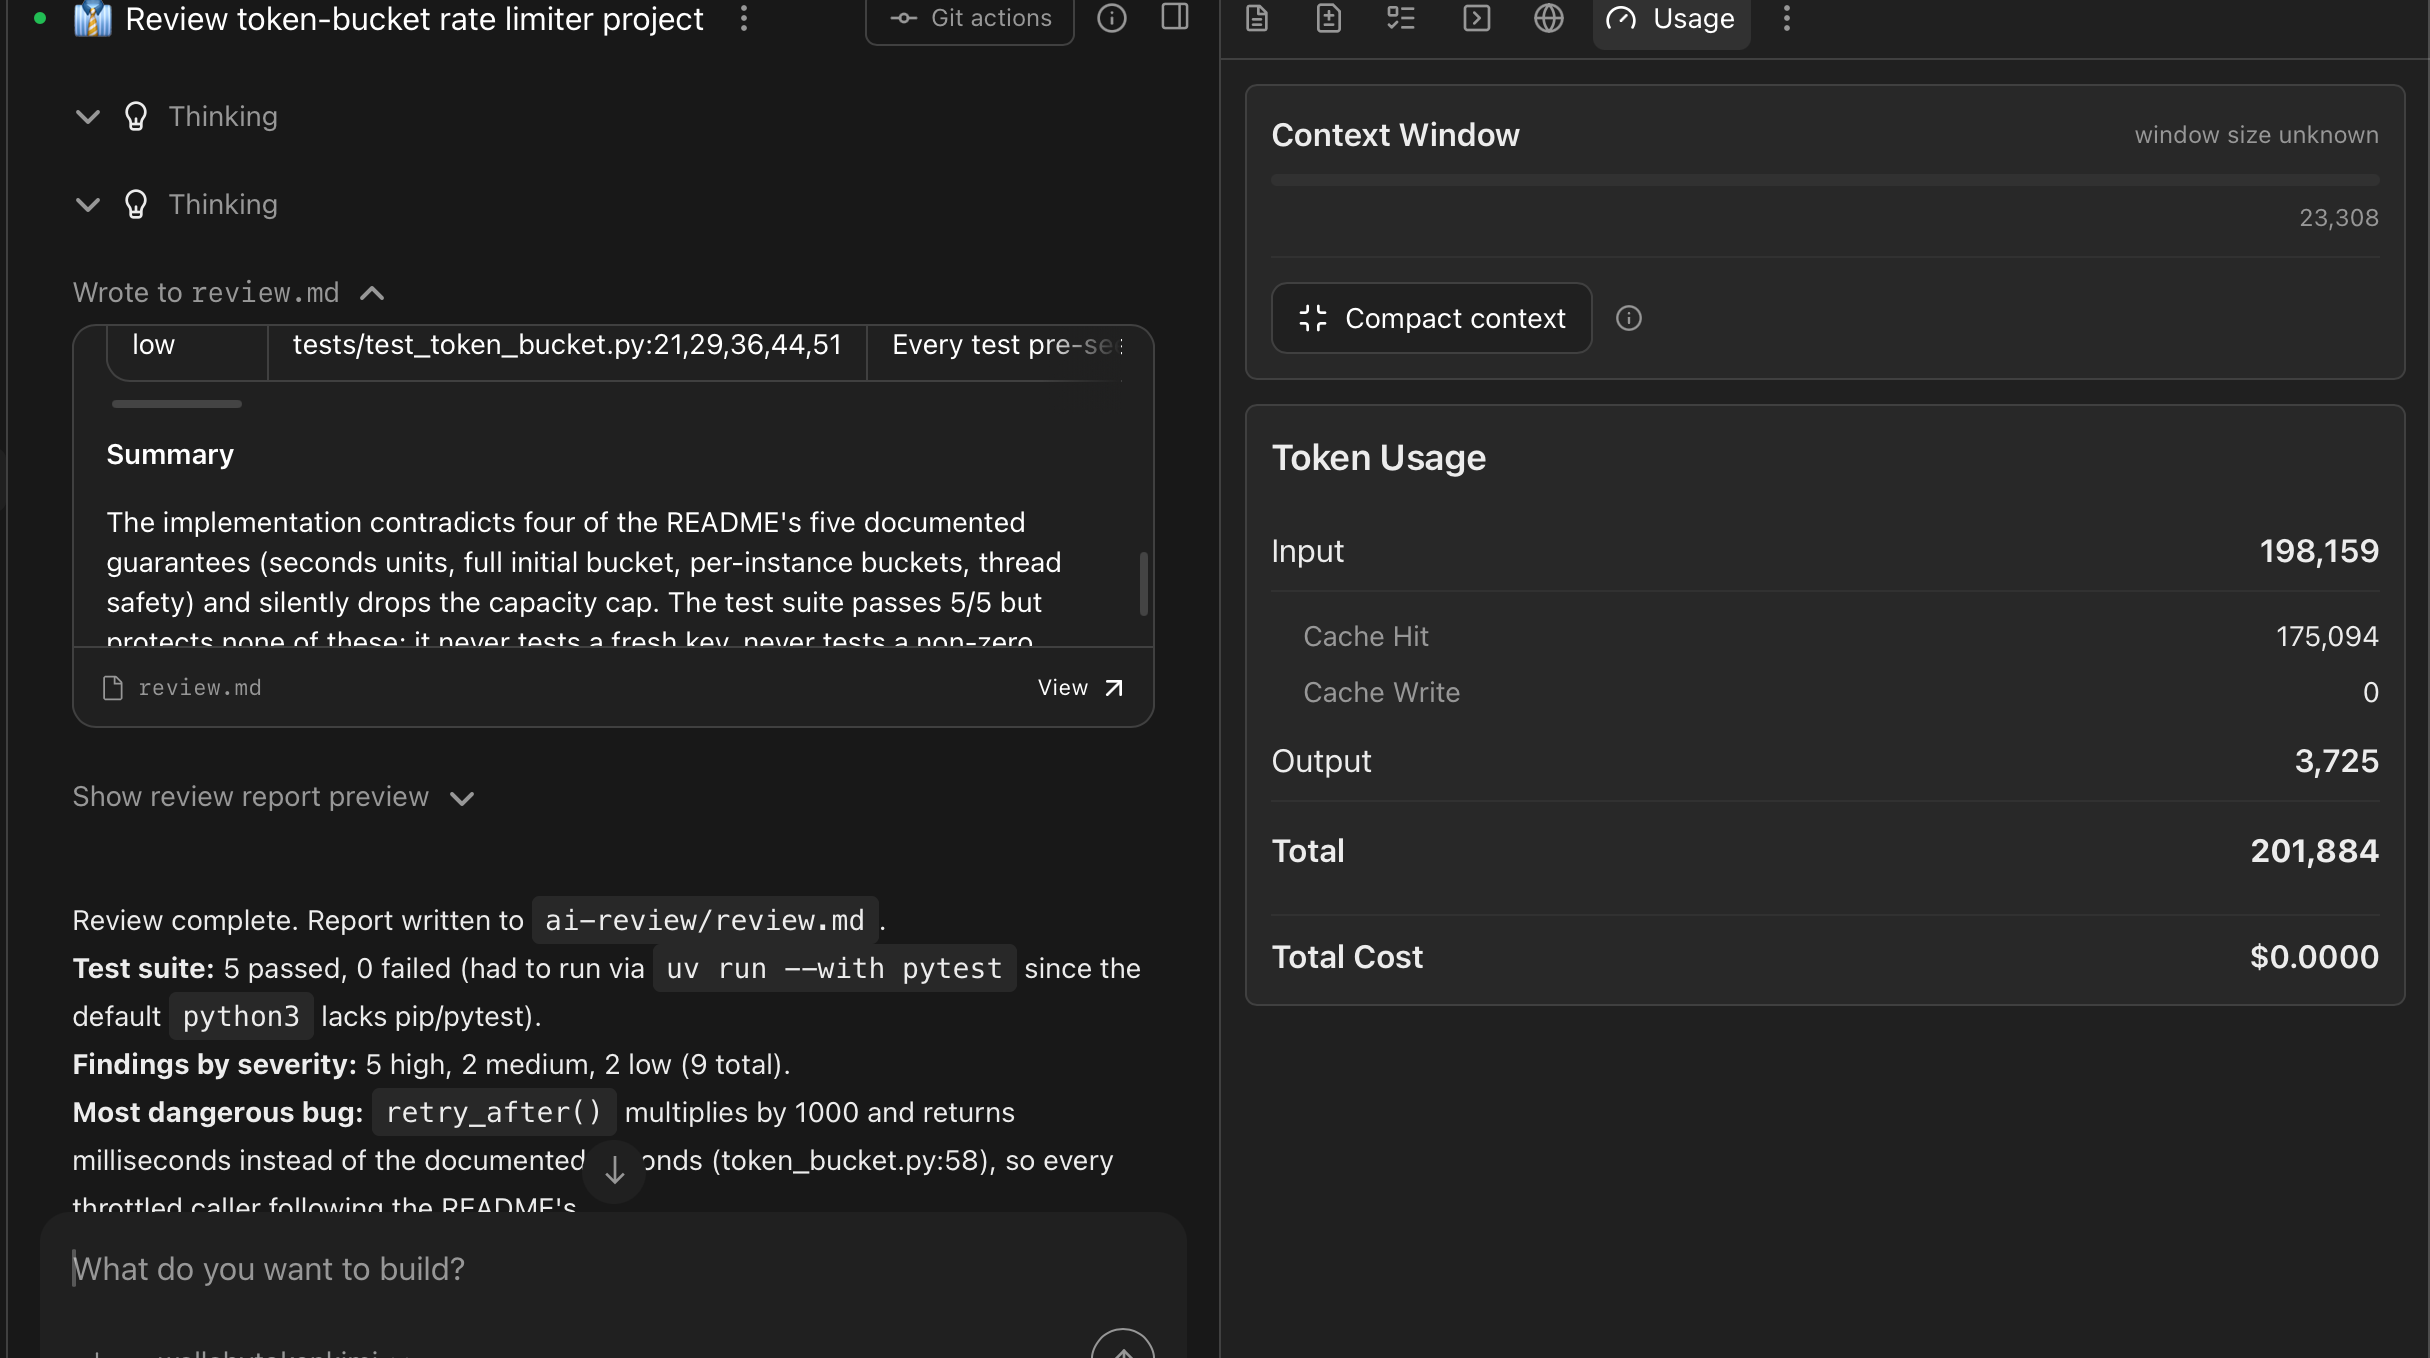
Task: Expand Show review report preview
Action: tap(273, 797)
